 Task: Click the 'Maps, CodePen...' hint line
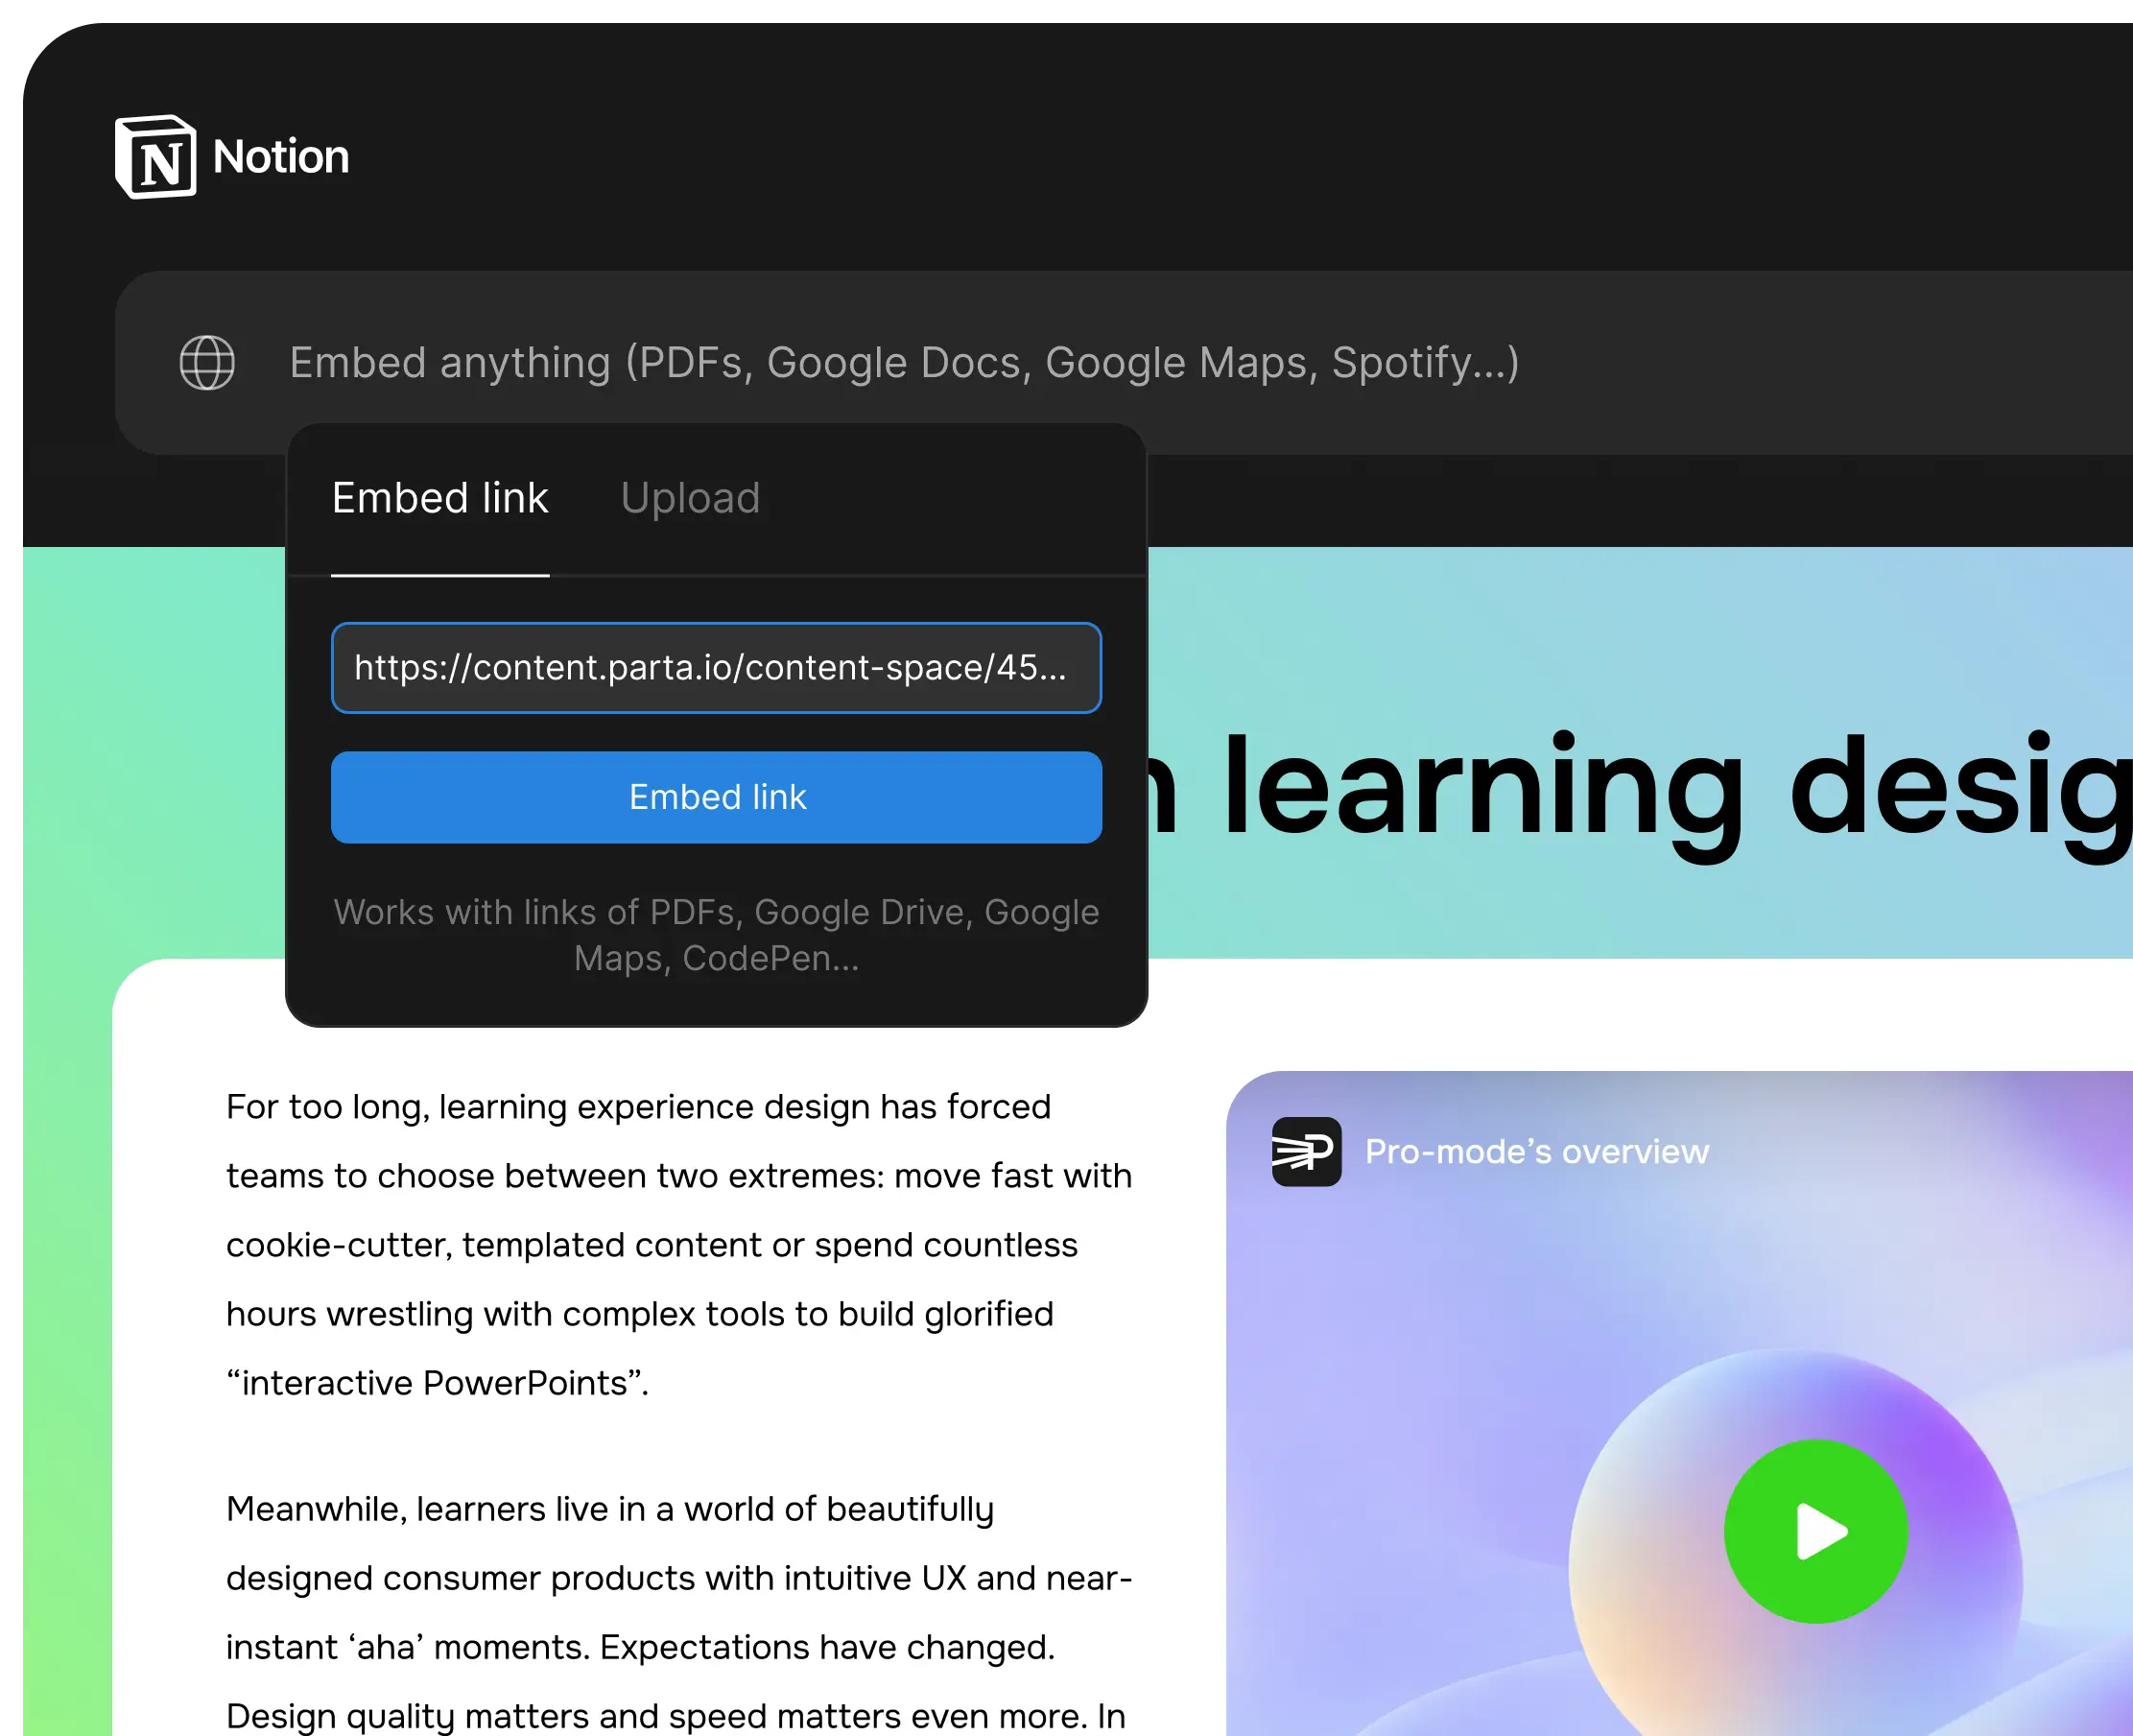(x=716, y=958)
